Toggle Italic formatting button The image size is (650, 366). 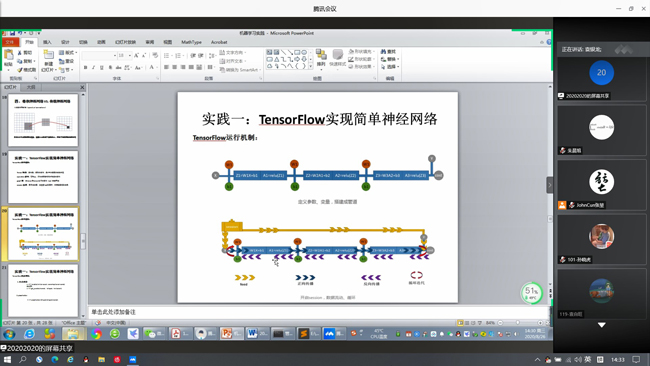click(93, 67)
